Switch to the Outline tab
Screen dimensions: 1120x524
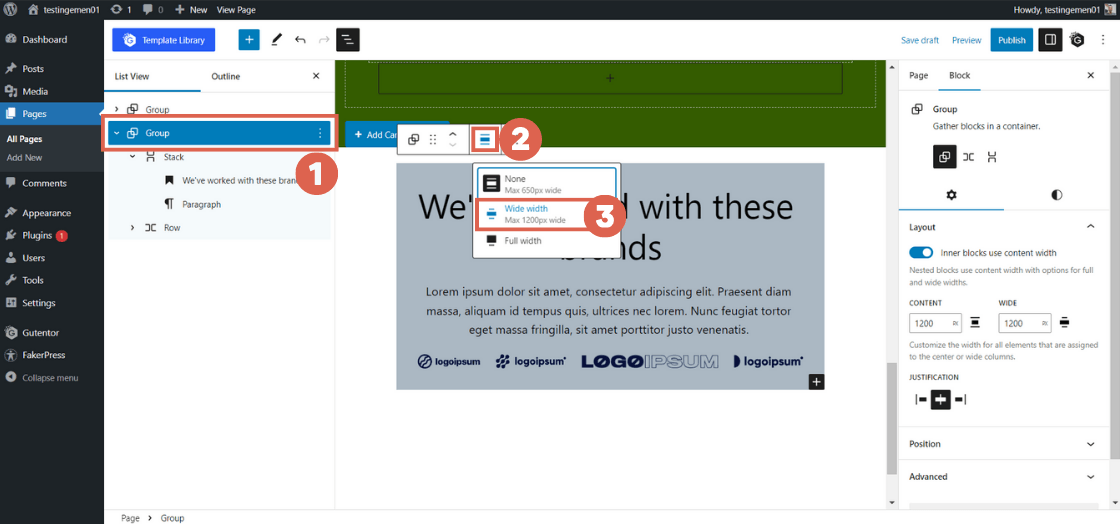(225, 76)
